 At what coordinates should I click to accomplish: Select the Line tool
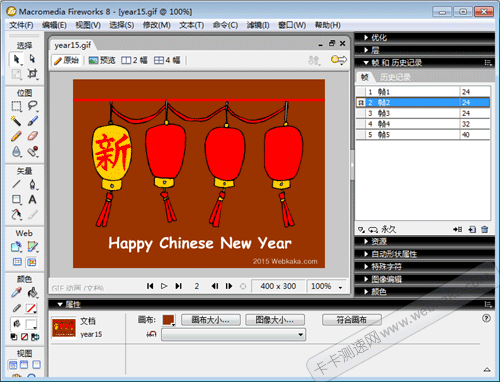[16, 184]
